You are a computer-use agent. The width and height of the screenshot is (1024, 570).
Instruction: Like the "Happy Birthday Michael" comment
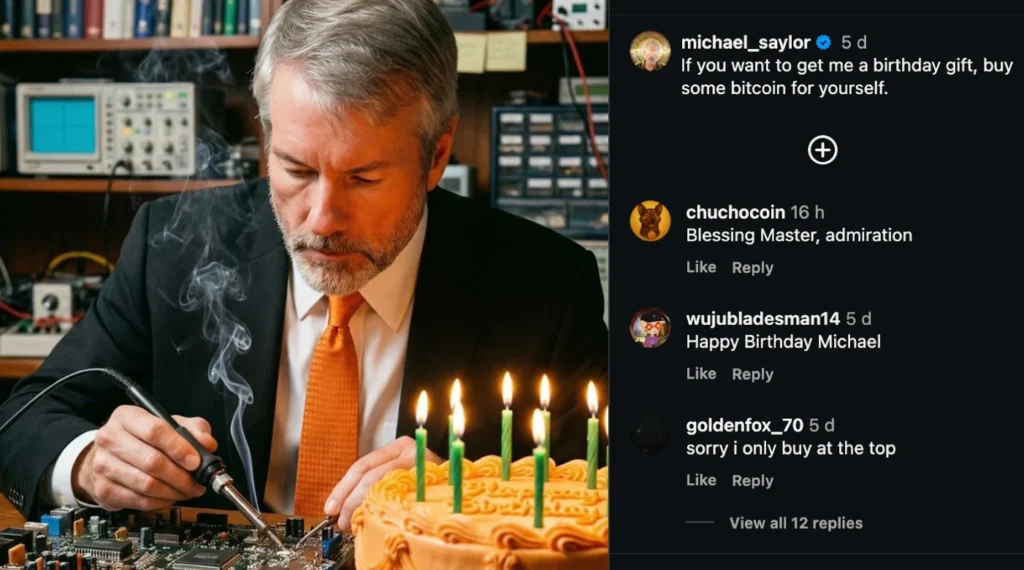pyautogui.click(x=701, y=374)
